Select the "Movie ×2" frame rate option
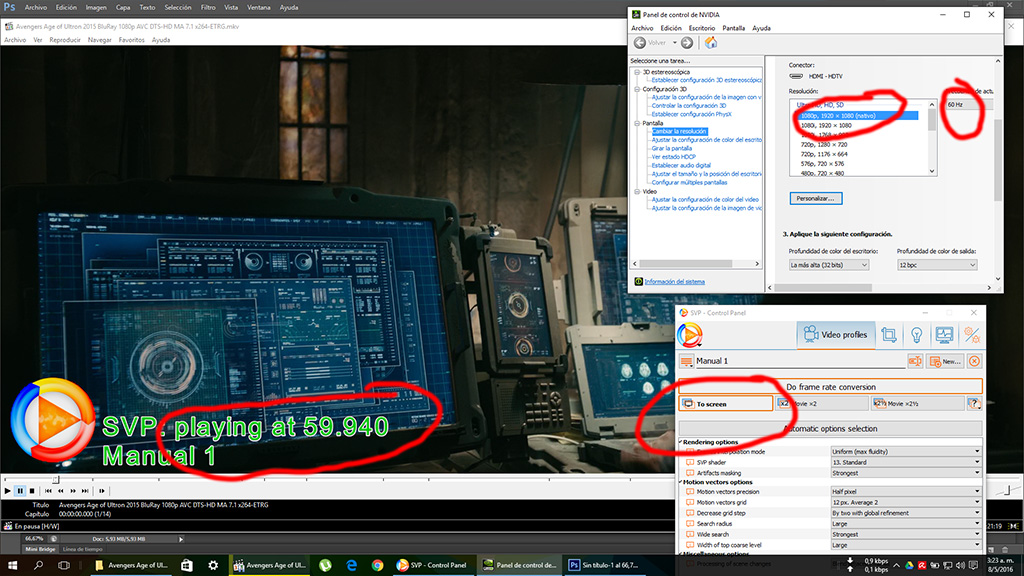1024x576 pixels. tap(822, 403)
